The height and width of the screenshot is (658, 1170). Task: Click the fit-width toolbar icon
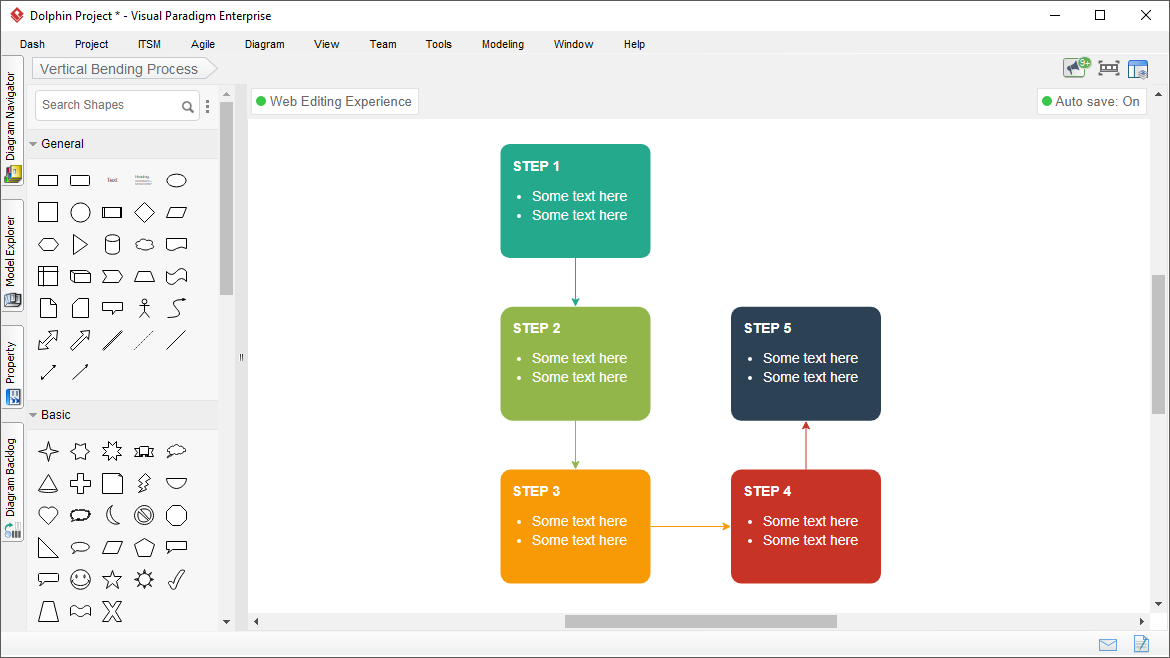1109,69
